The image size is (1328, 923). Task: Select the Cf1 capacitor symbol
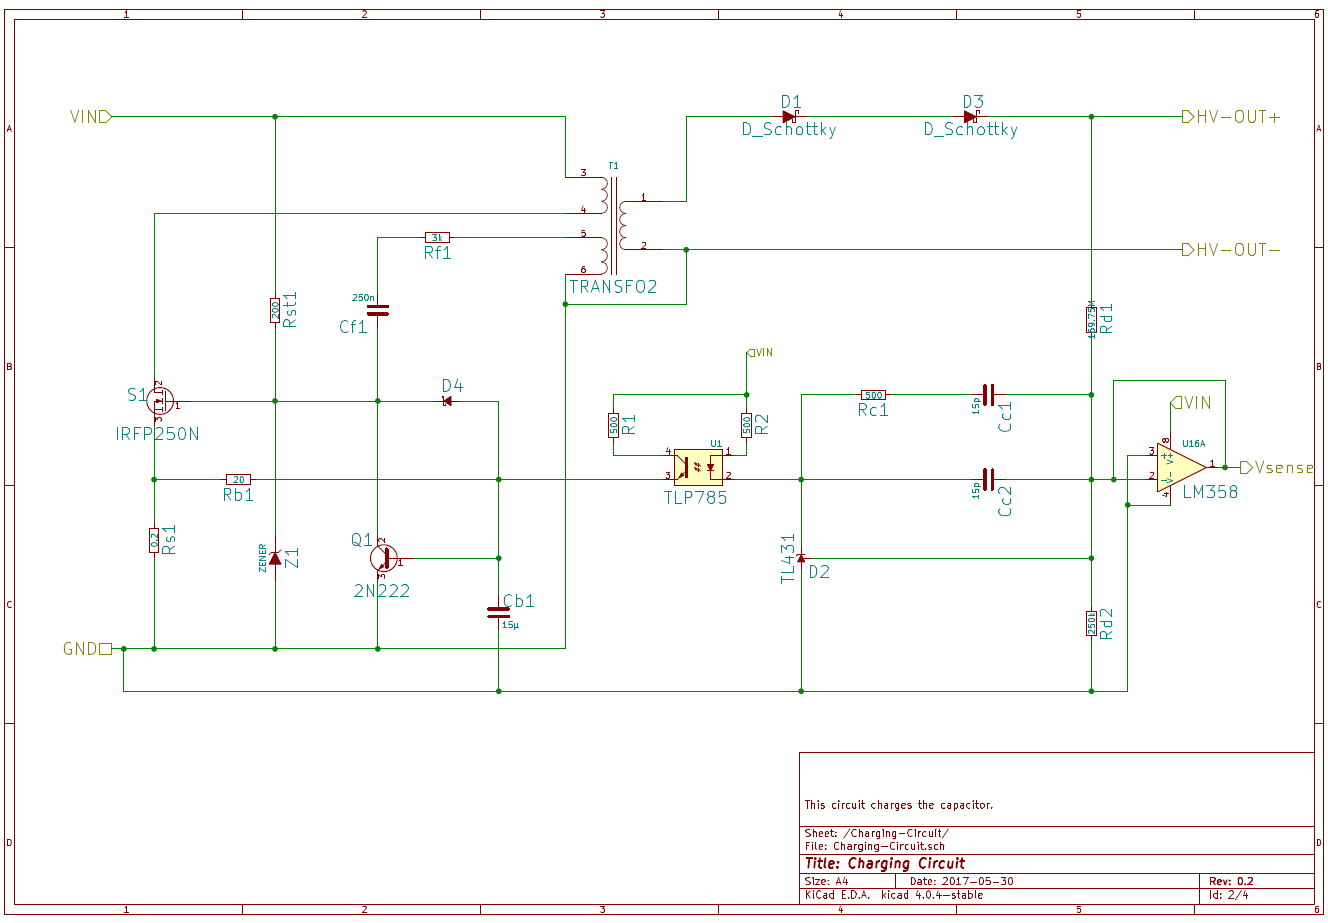tap(377, 310)
